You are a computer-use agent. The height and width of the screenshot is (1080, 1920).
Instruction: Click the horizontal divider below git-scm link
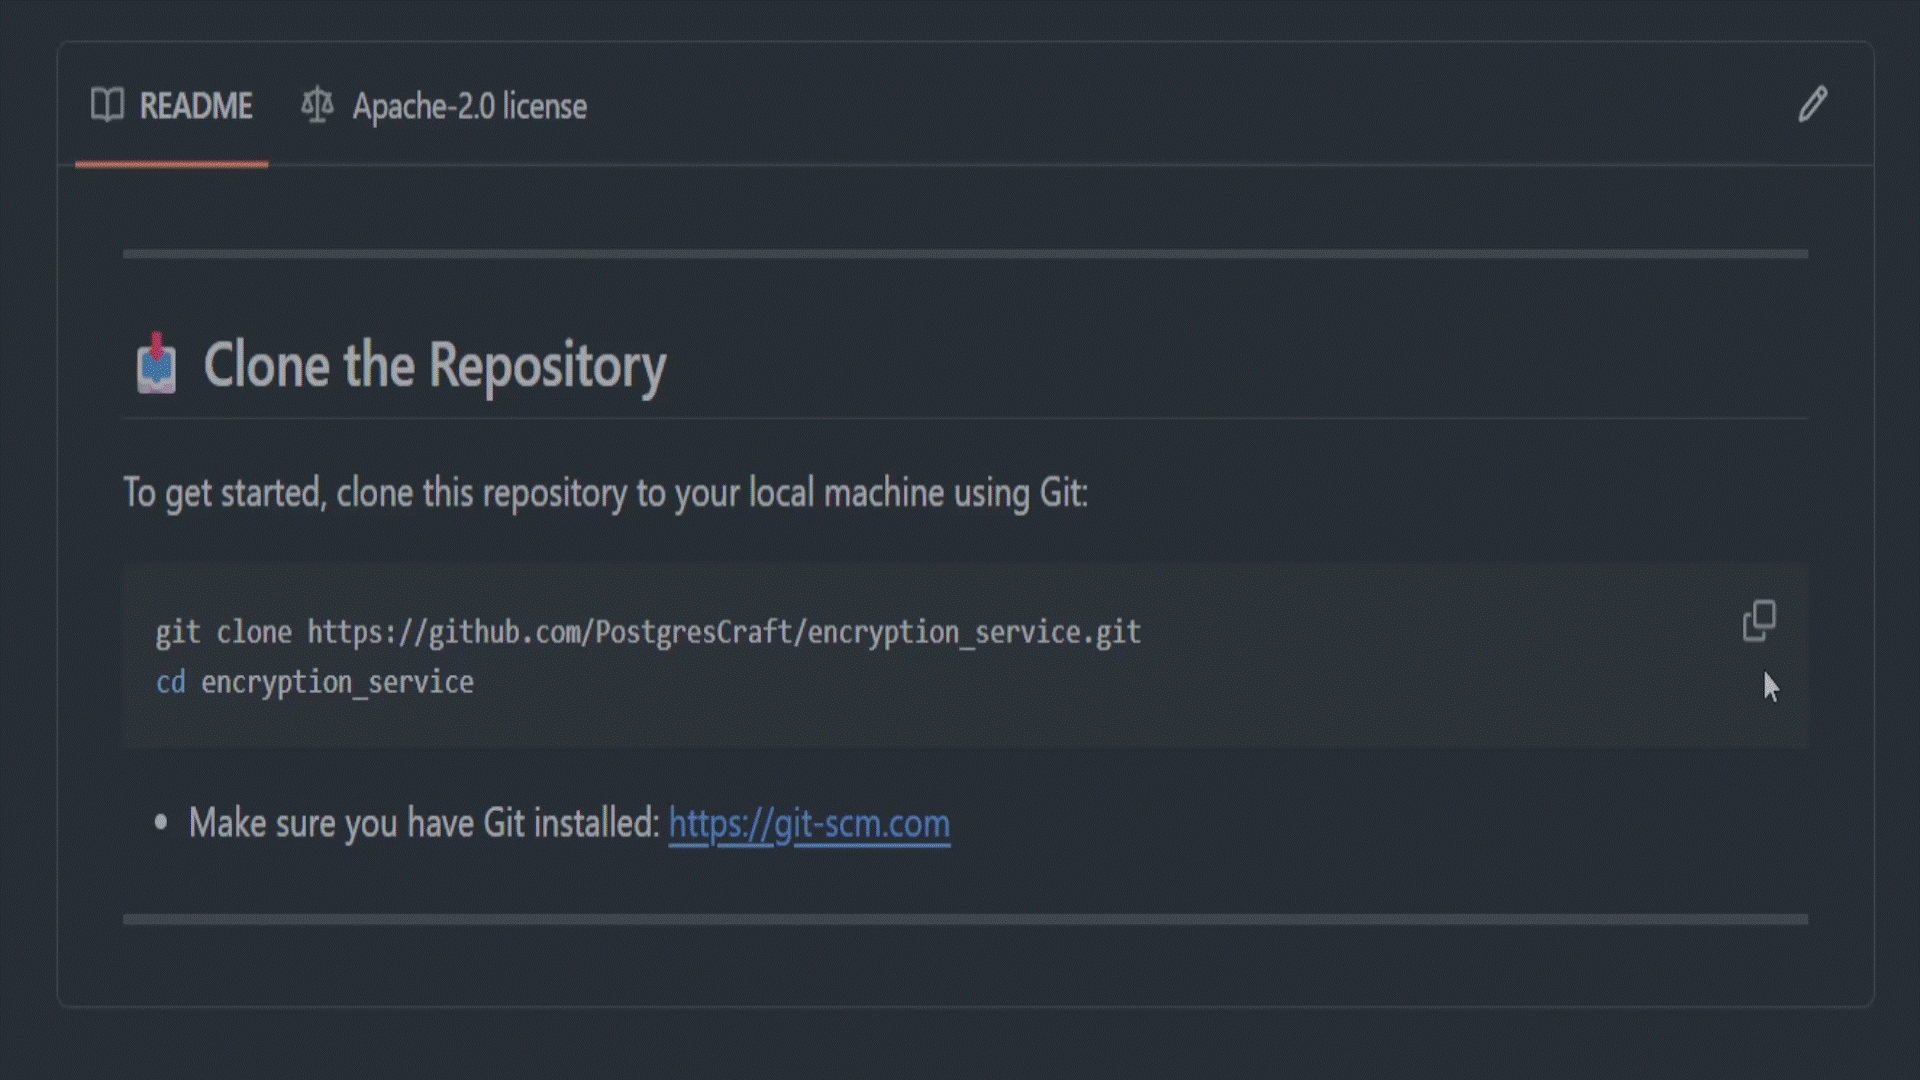click(965, 919)
